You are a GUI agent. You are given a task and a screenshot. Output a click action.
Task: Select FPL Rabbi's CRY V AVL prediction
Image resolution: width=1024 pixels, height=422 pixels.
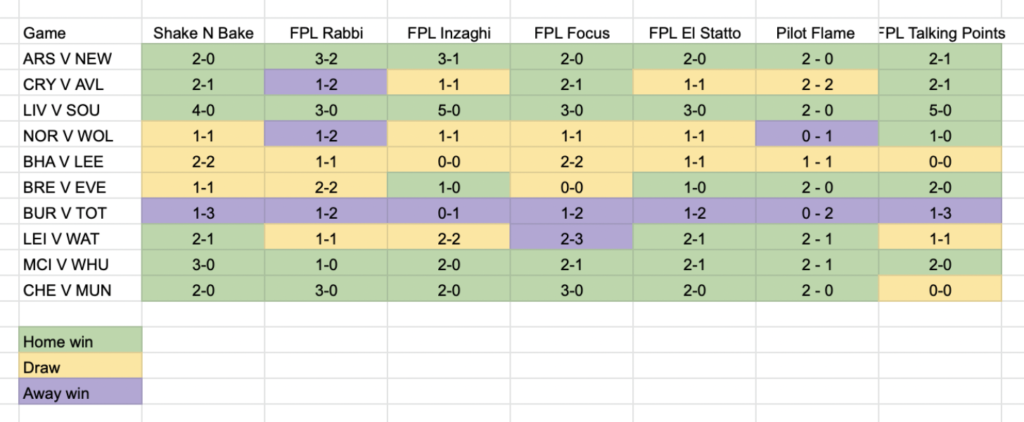[326, 84]
